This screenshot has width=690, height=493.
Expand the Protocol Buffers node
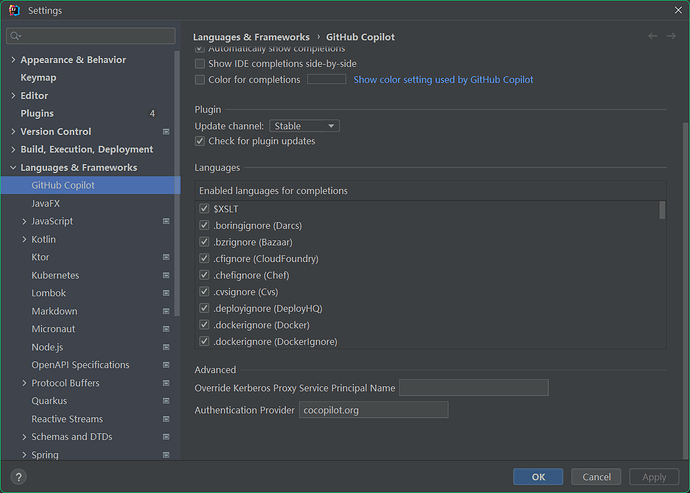point(24,383)
